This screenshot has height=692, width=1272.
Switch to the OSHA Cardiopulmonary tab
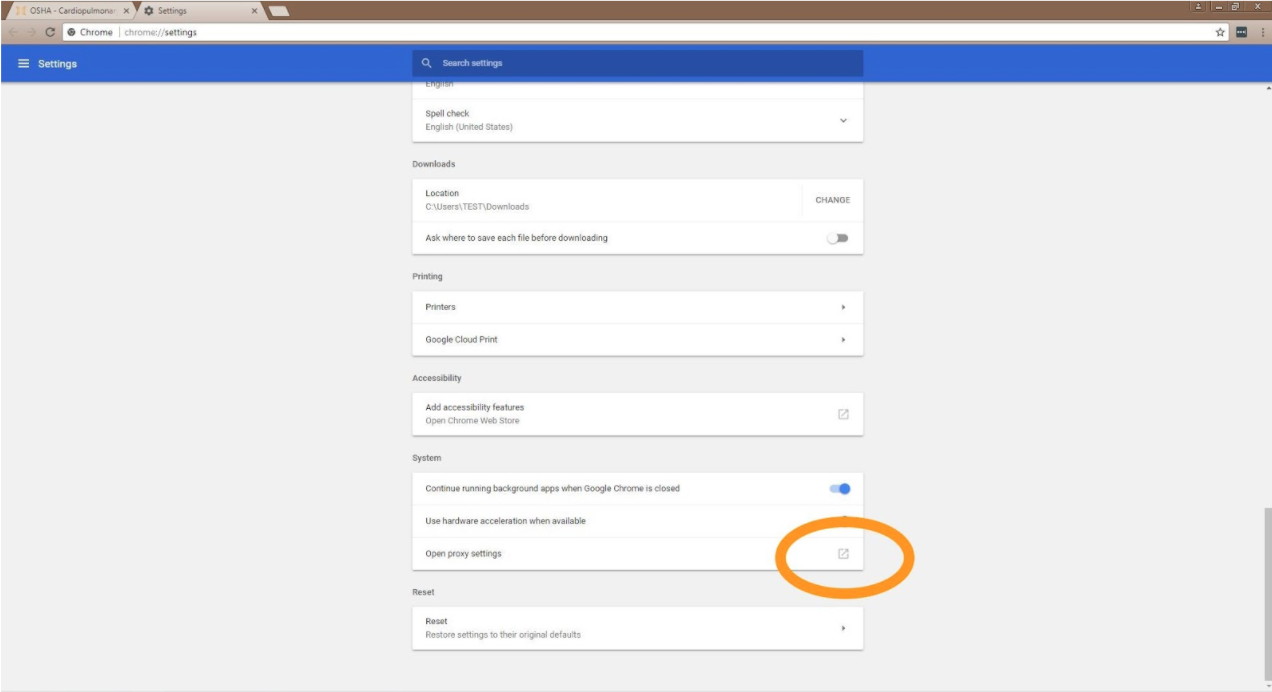[x=70, y=11]
